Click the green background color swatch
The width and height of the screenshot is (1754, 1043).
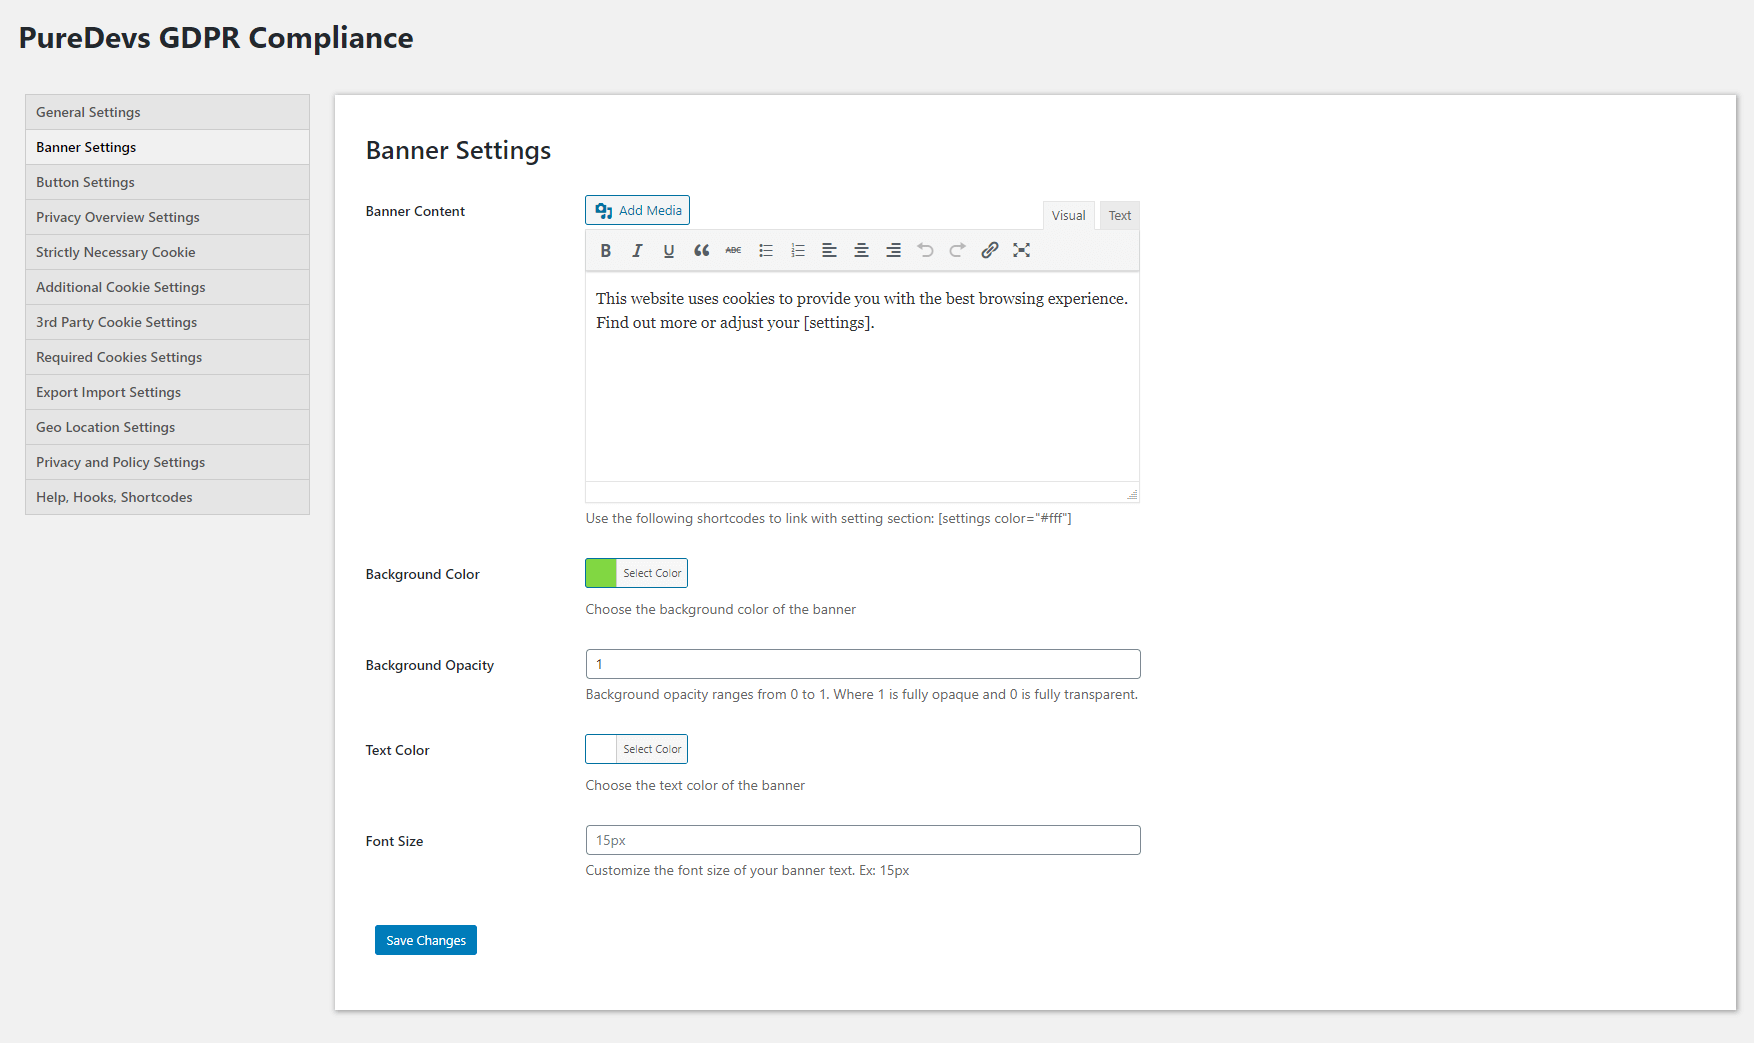tap(600, 572)
